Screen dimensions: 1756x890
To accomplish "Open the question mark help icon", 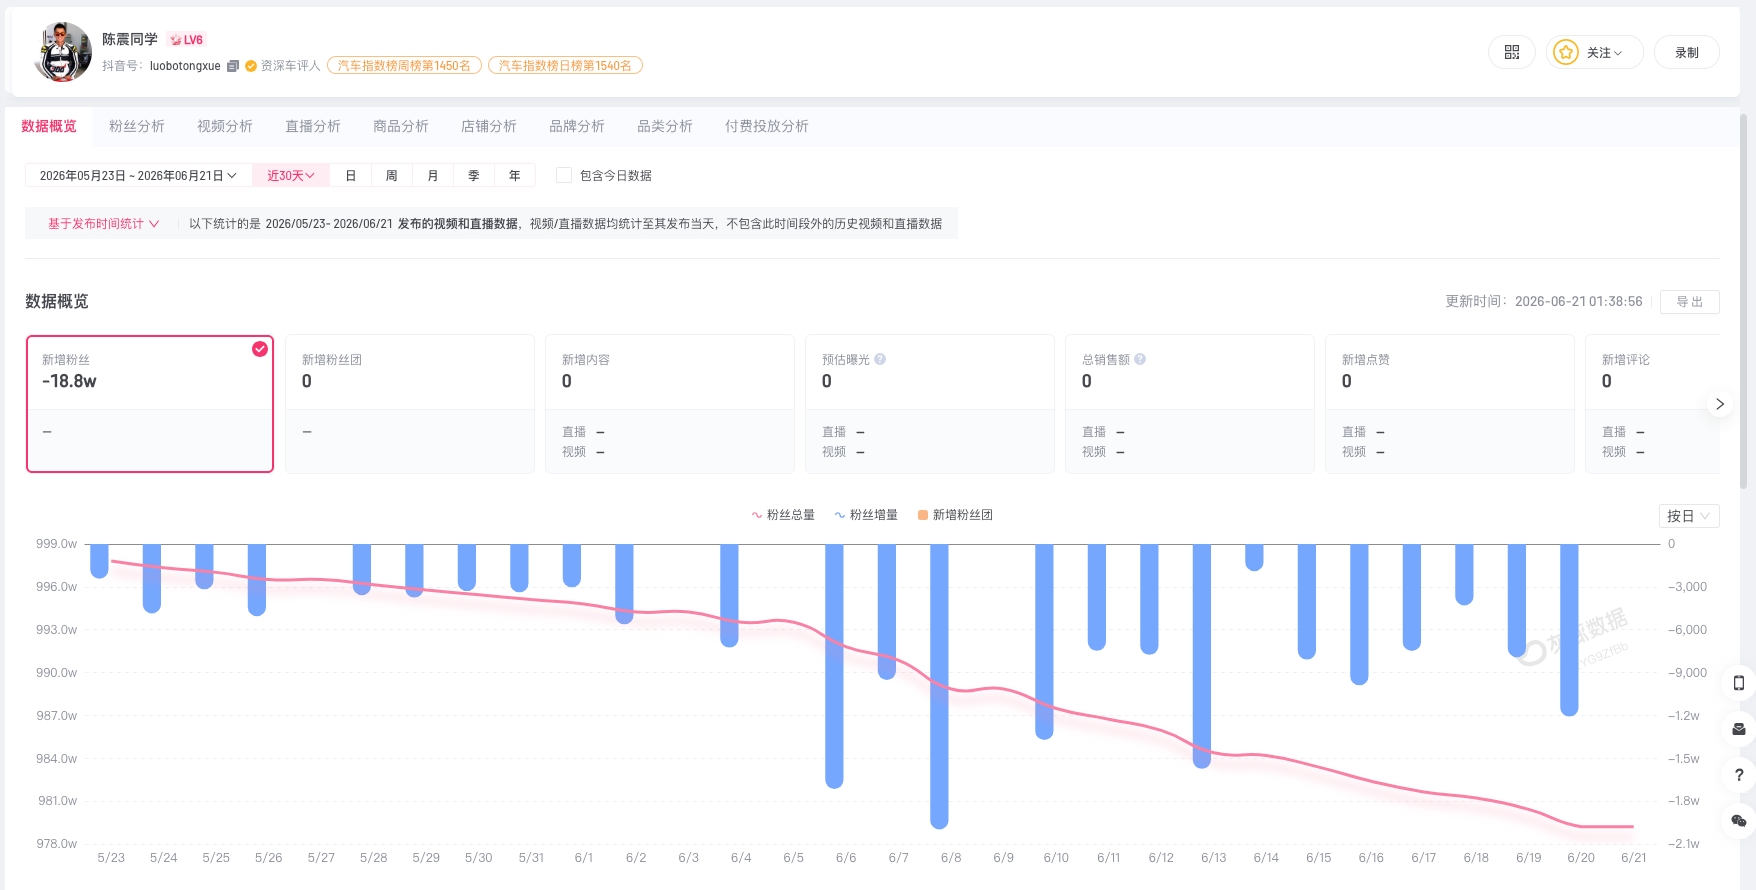I will point(1739,775).
